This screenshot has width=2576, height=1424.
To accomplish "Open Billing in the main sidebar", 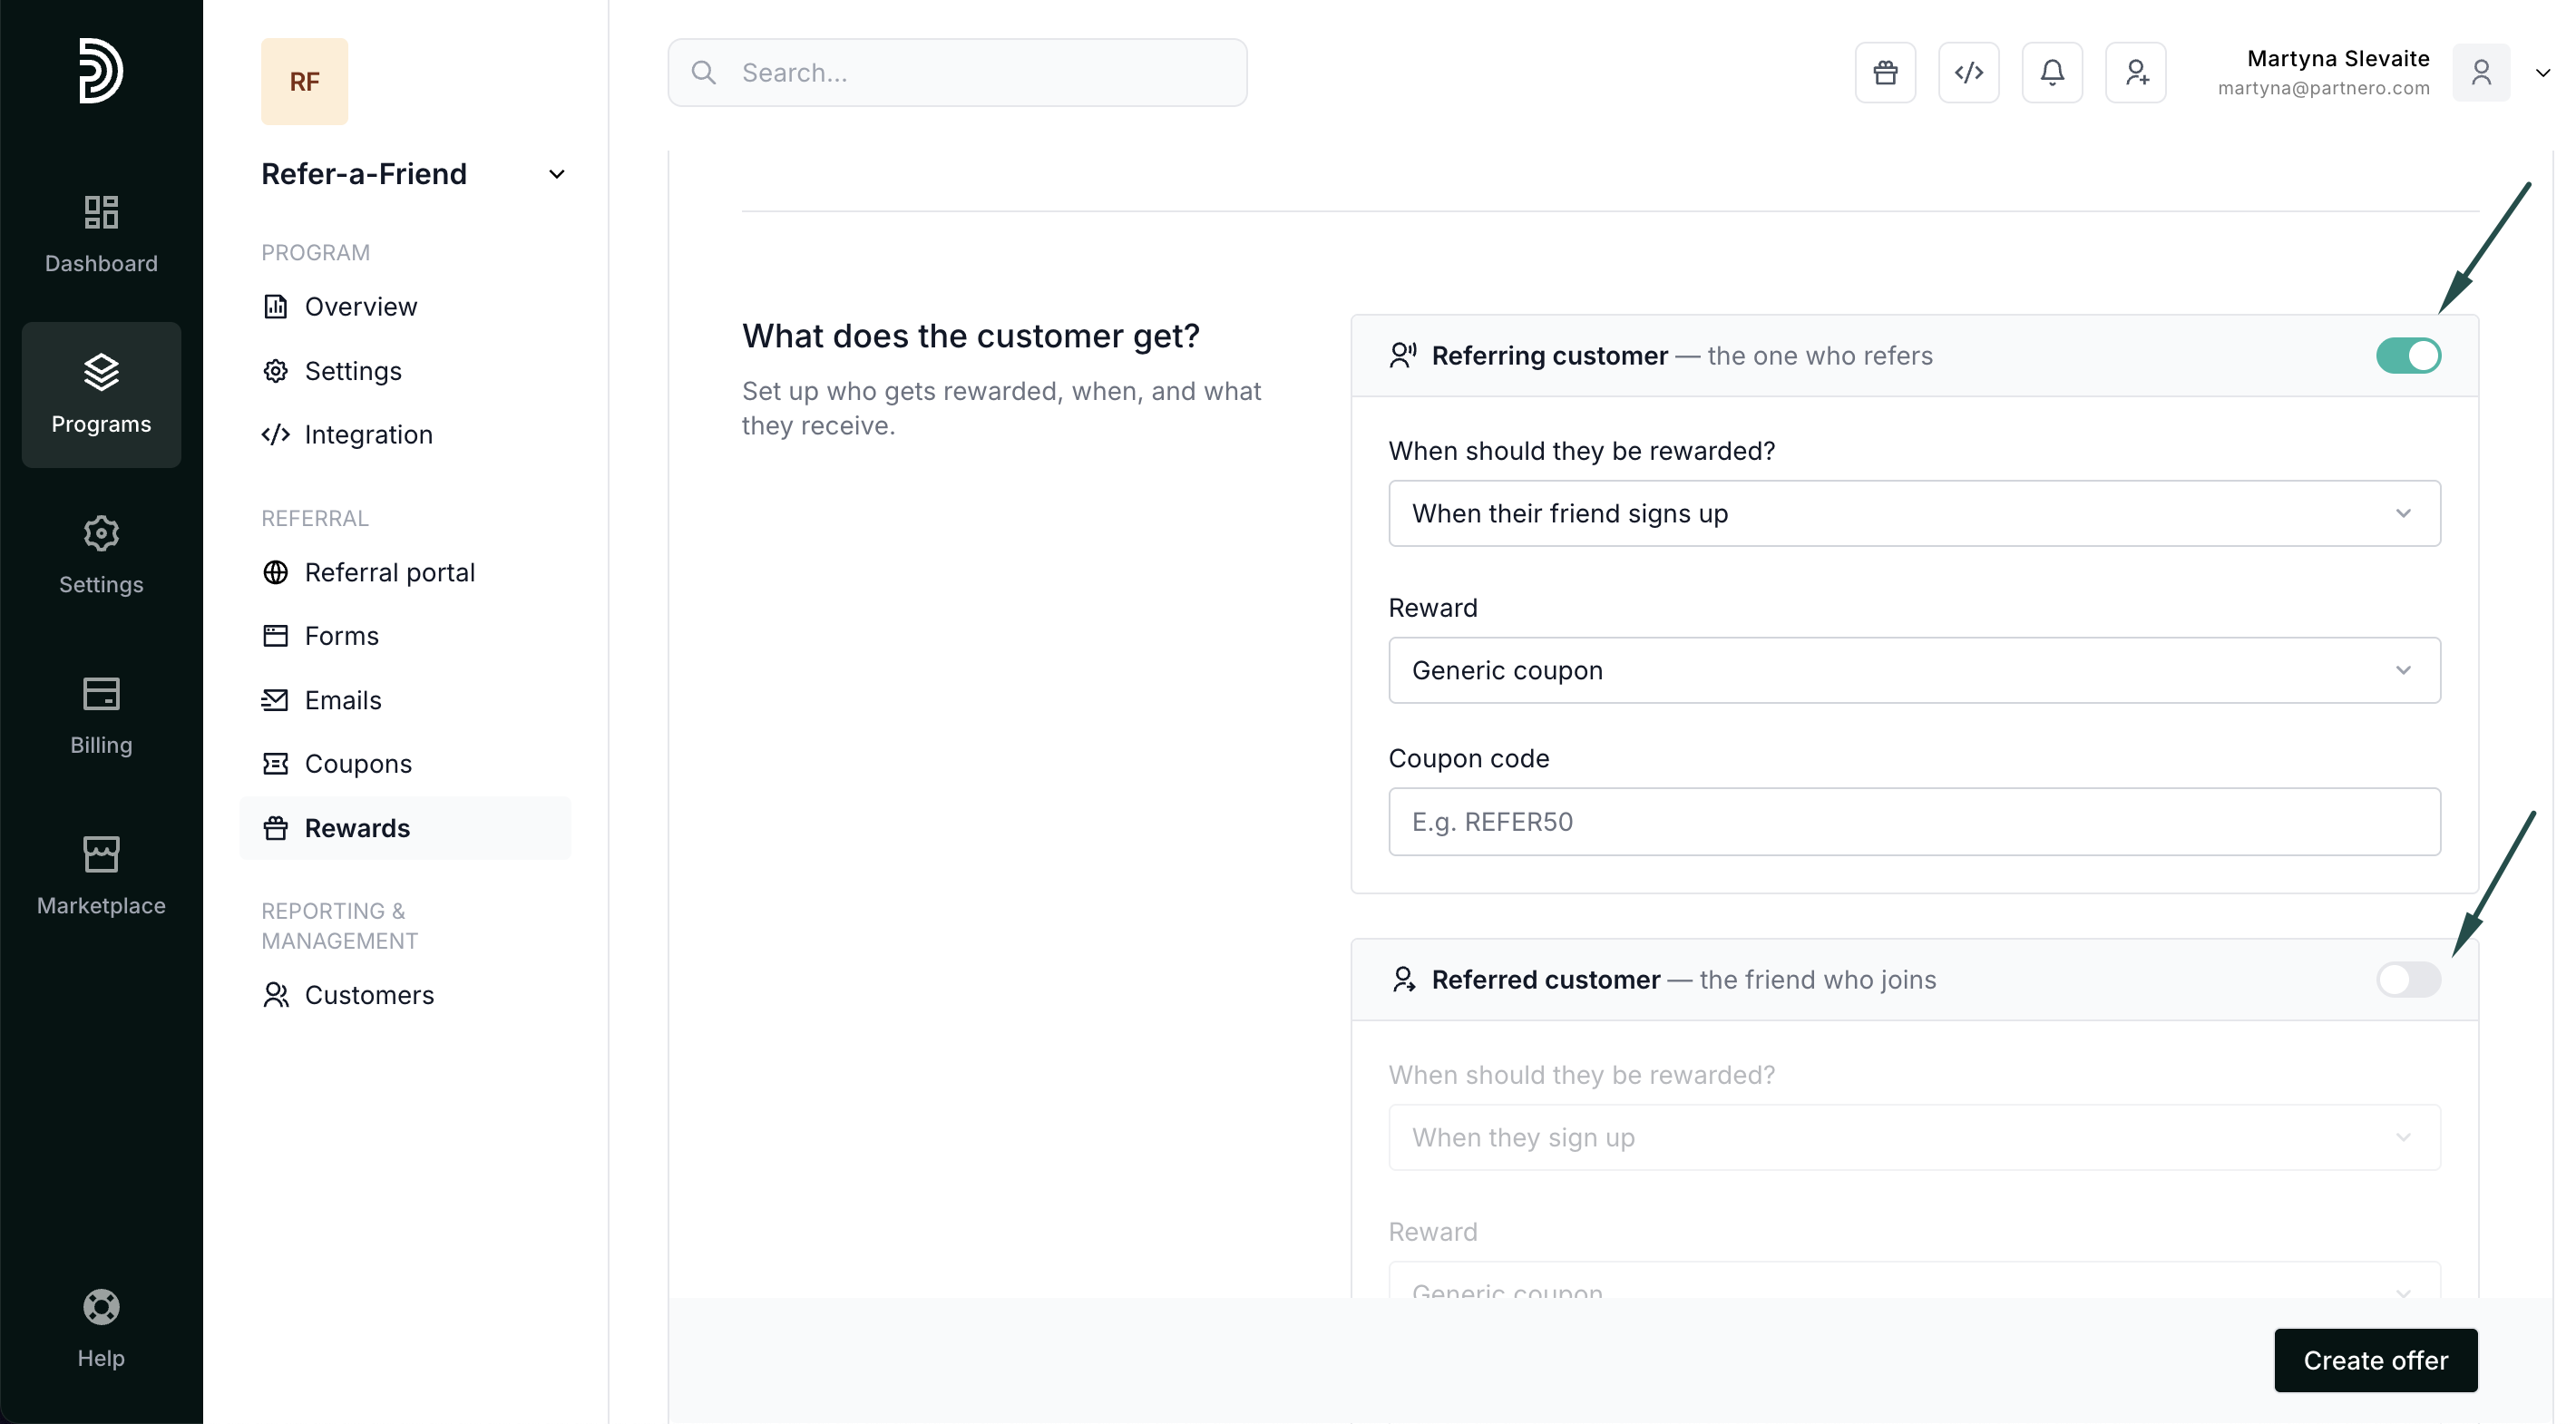I will tap(101, 716).
